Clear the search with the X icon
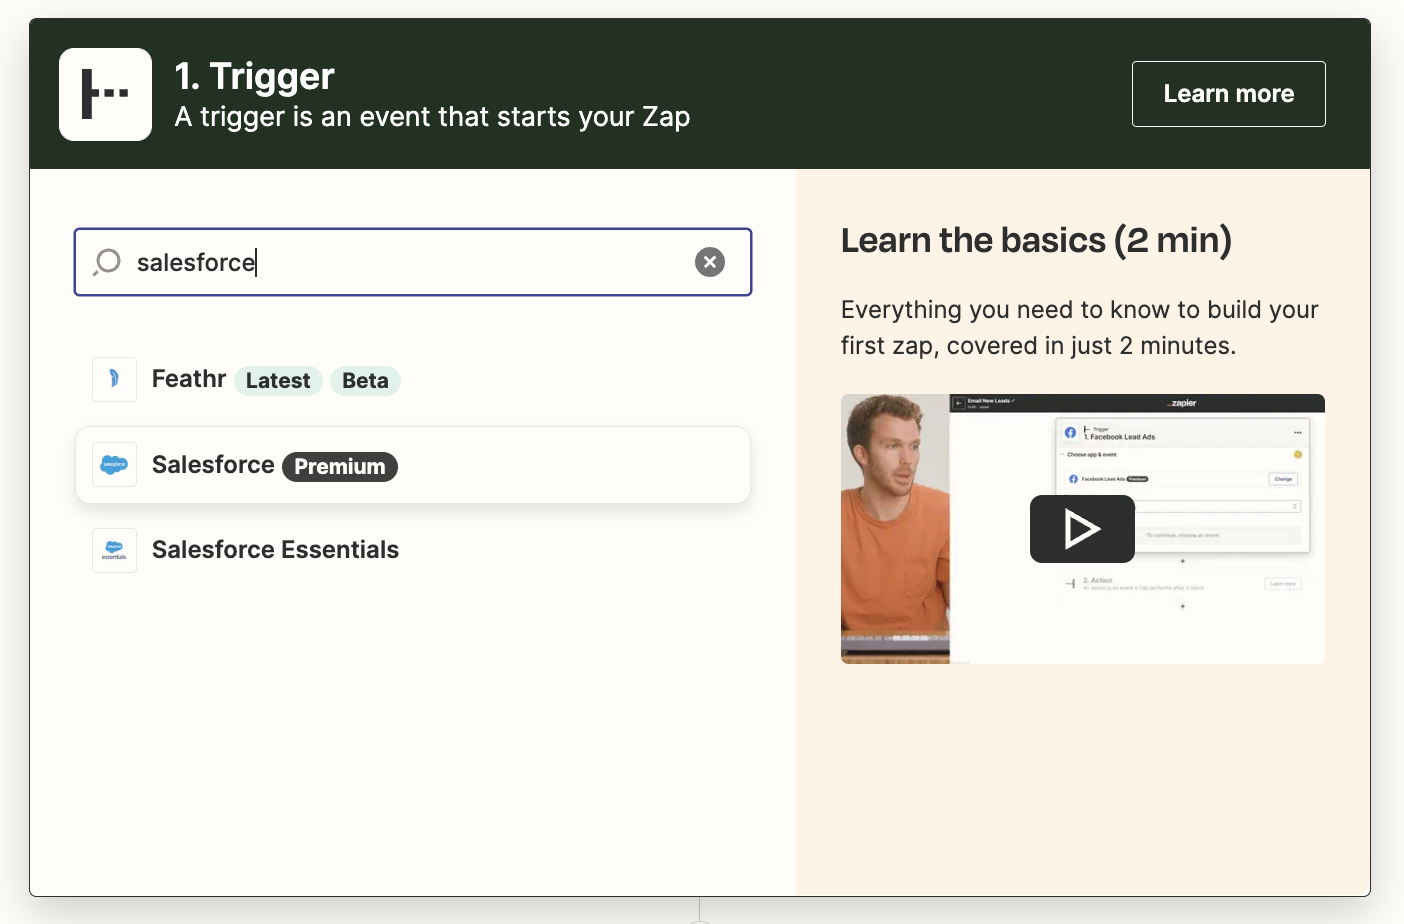Viewport: 1404px width, 924px height. point(710,262)
